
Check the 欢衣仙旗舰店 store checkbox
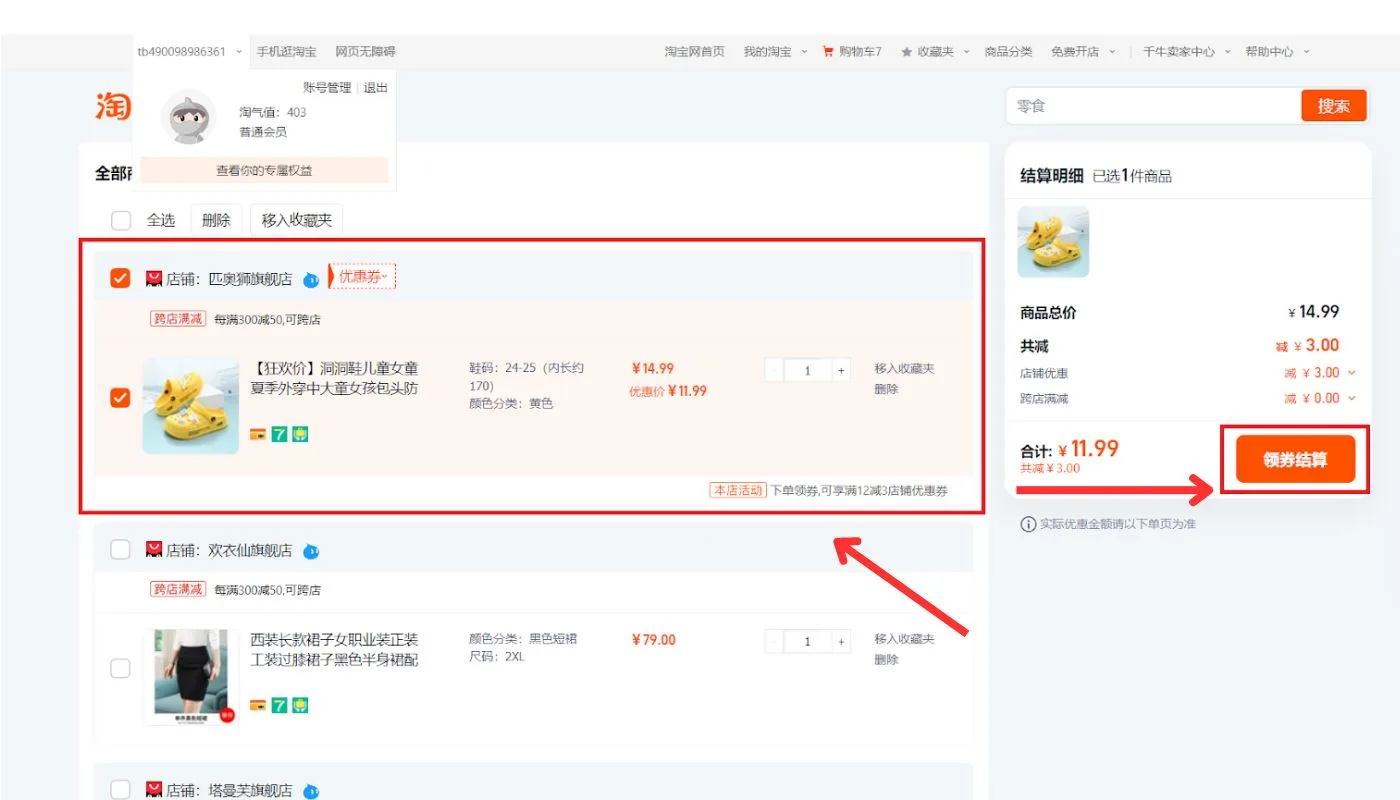(120, 549)
